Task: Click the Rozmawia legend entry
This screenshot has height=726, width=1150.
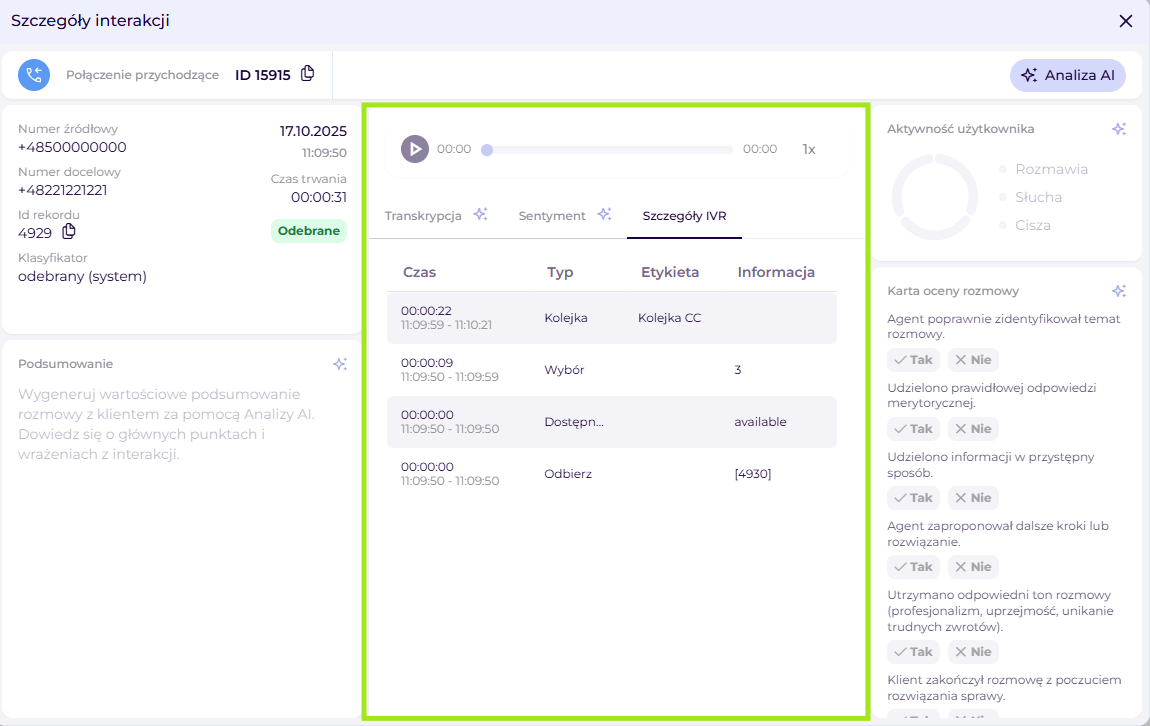Action: coord(1044,169)
